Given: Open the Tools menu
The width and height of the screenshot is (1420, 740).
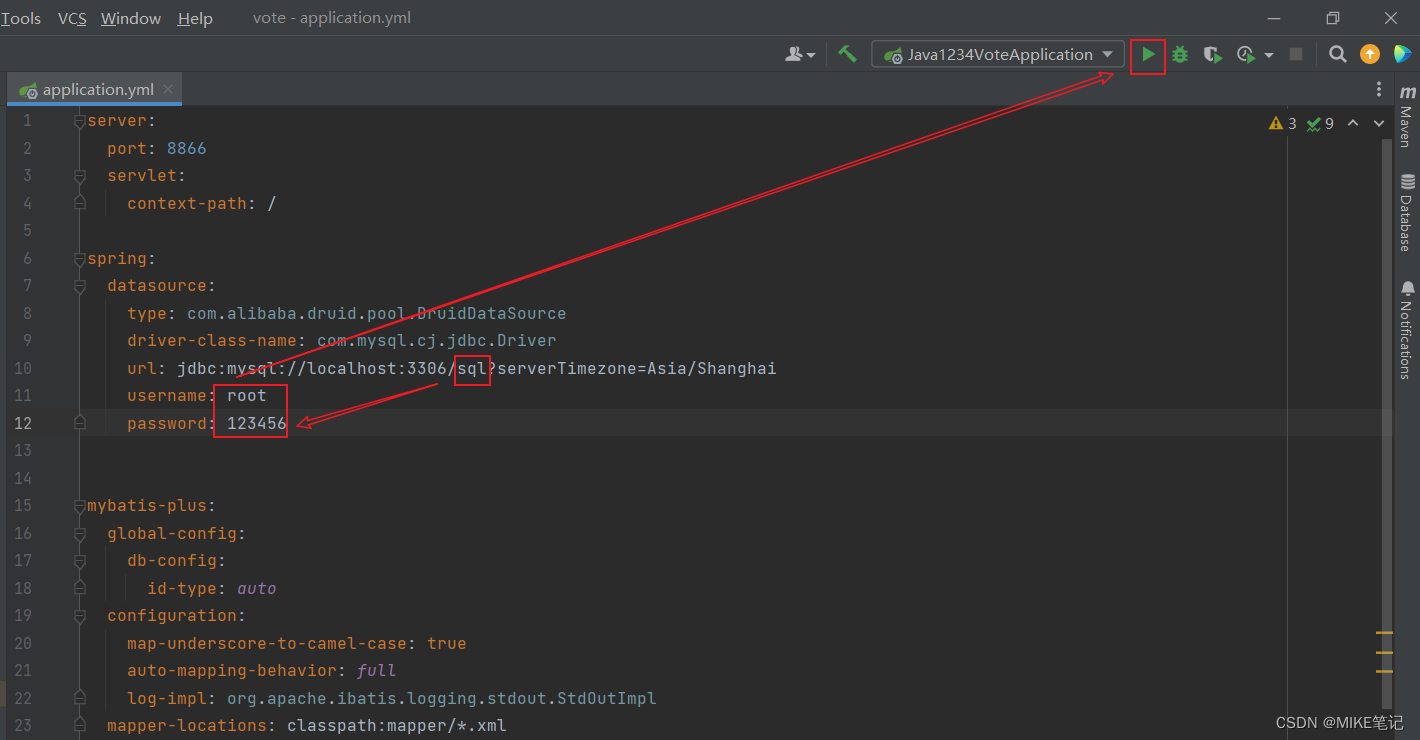Looking at the screenshot, I should click(x=21, y=18).
